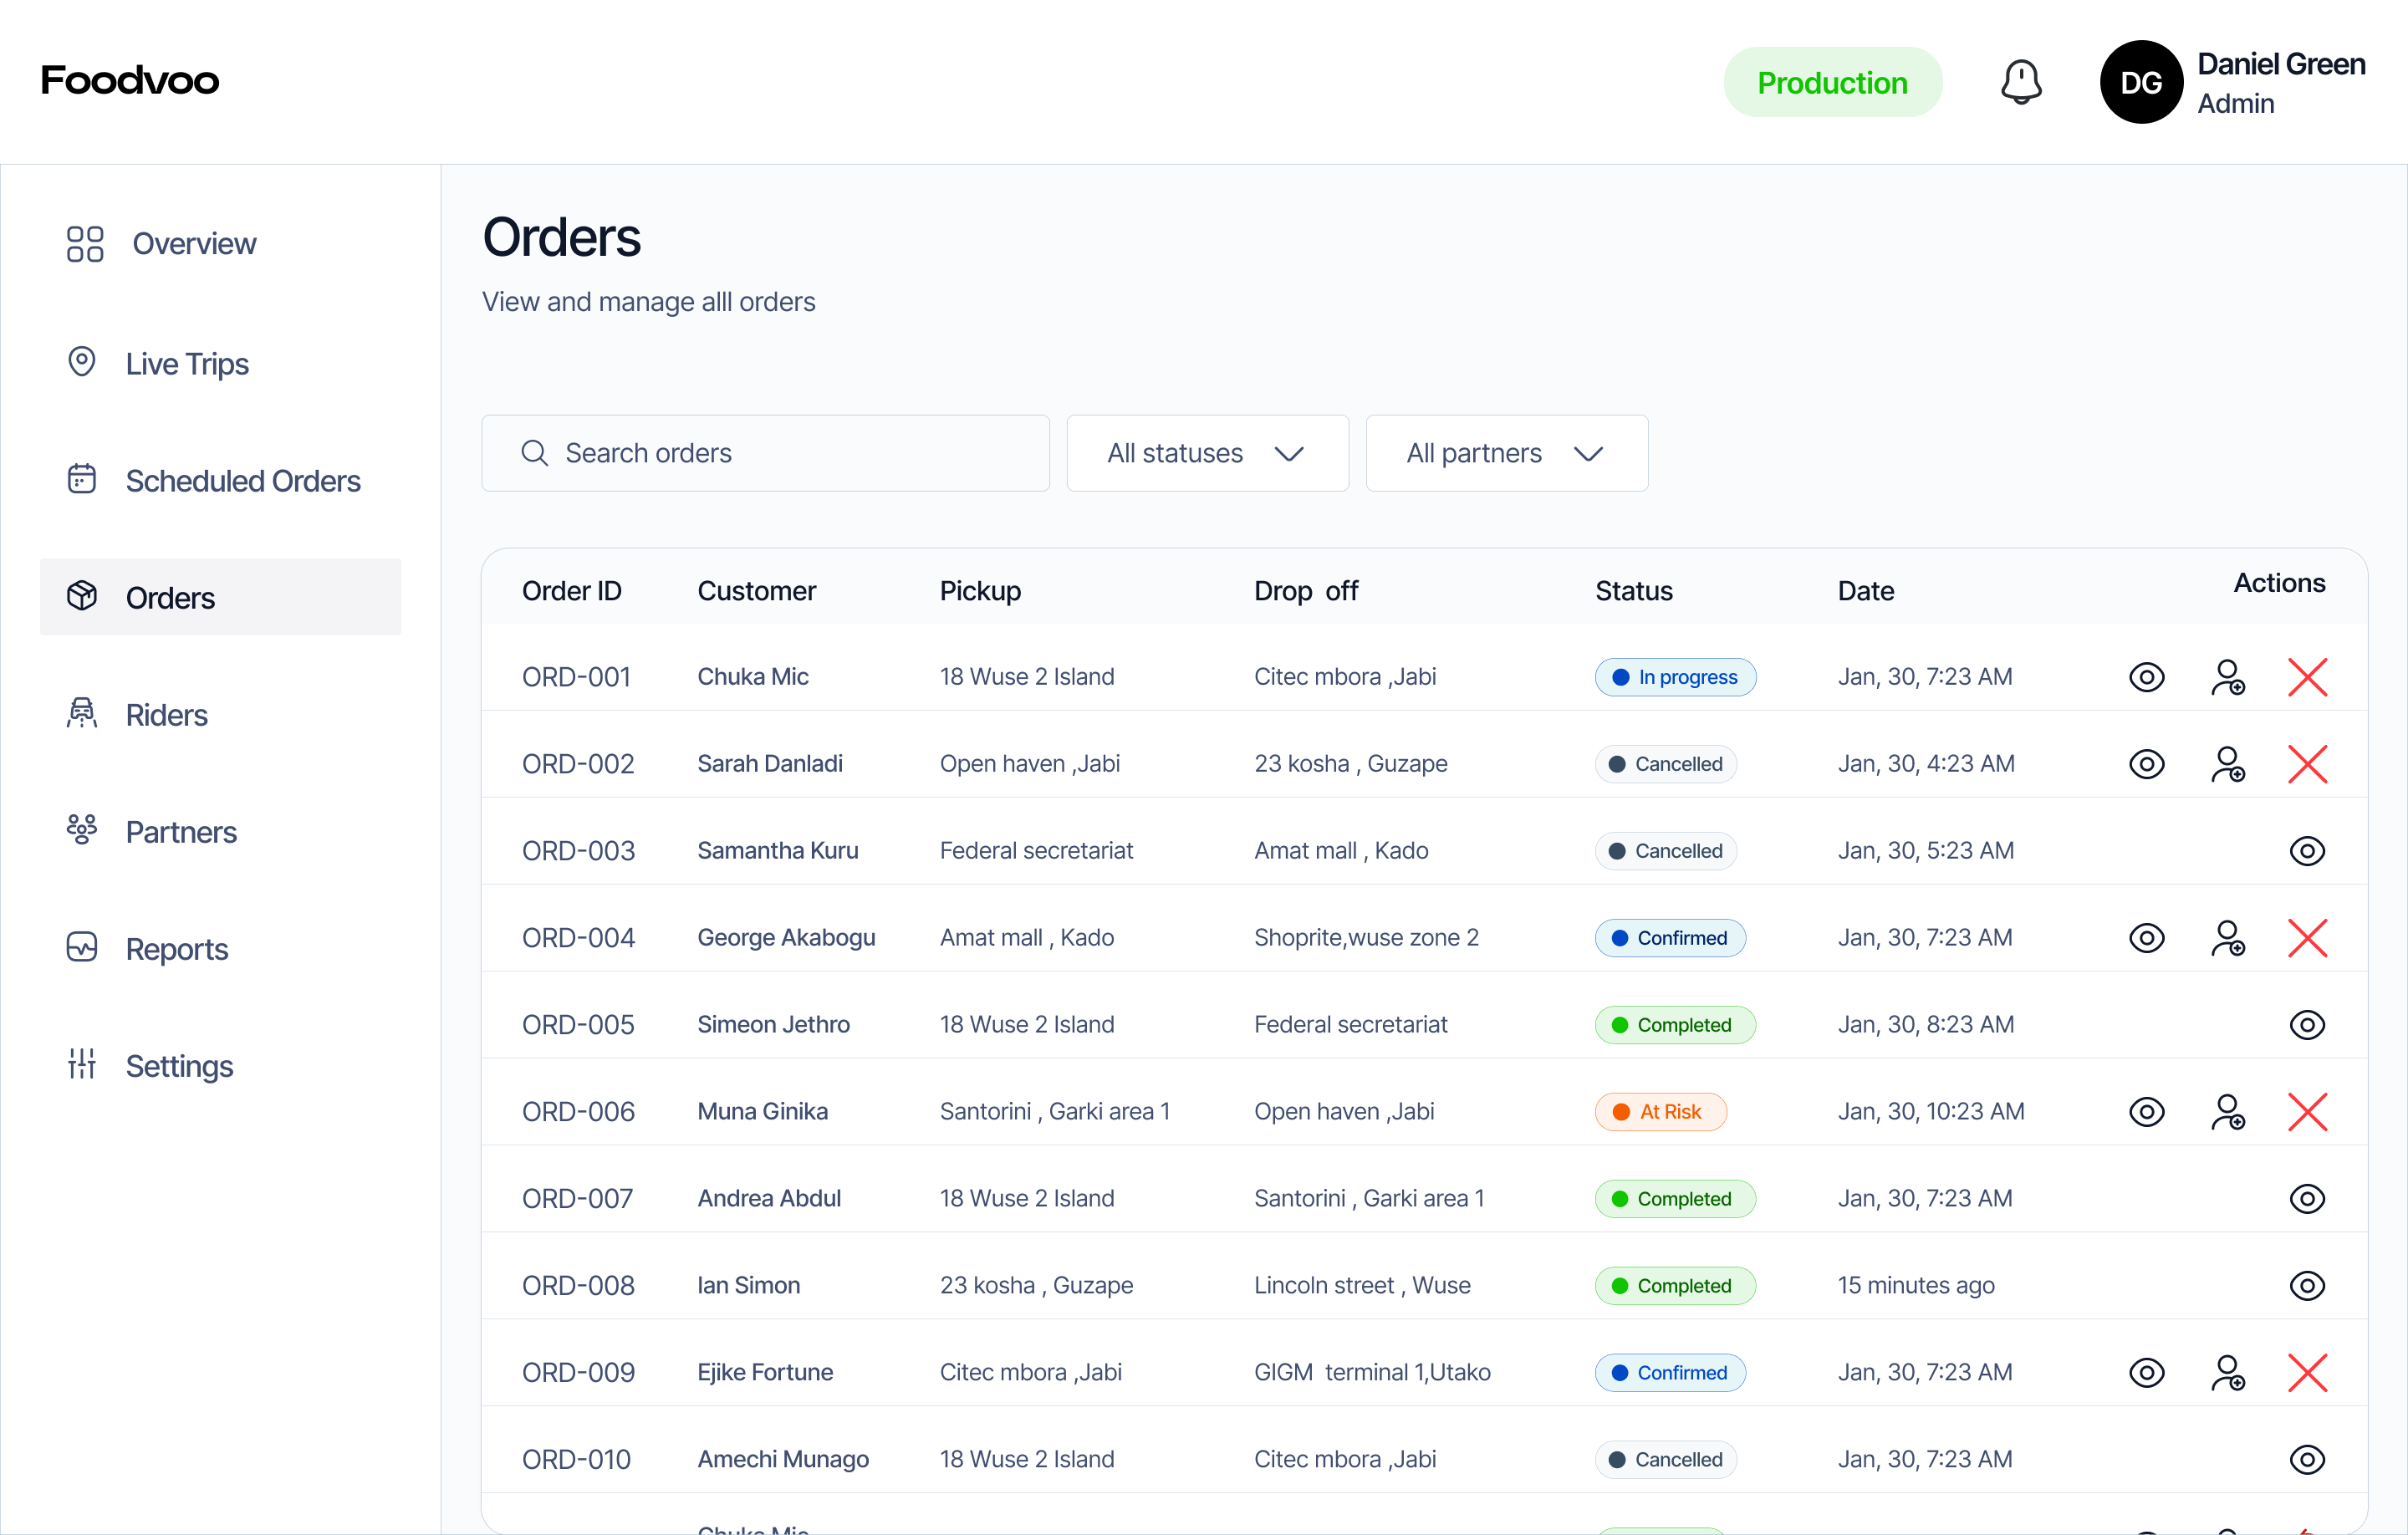Assign rider to order ORD-001
The image size is (2408, 1535).
2228,677
